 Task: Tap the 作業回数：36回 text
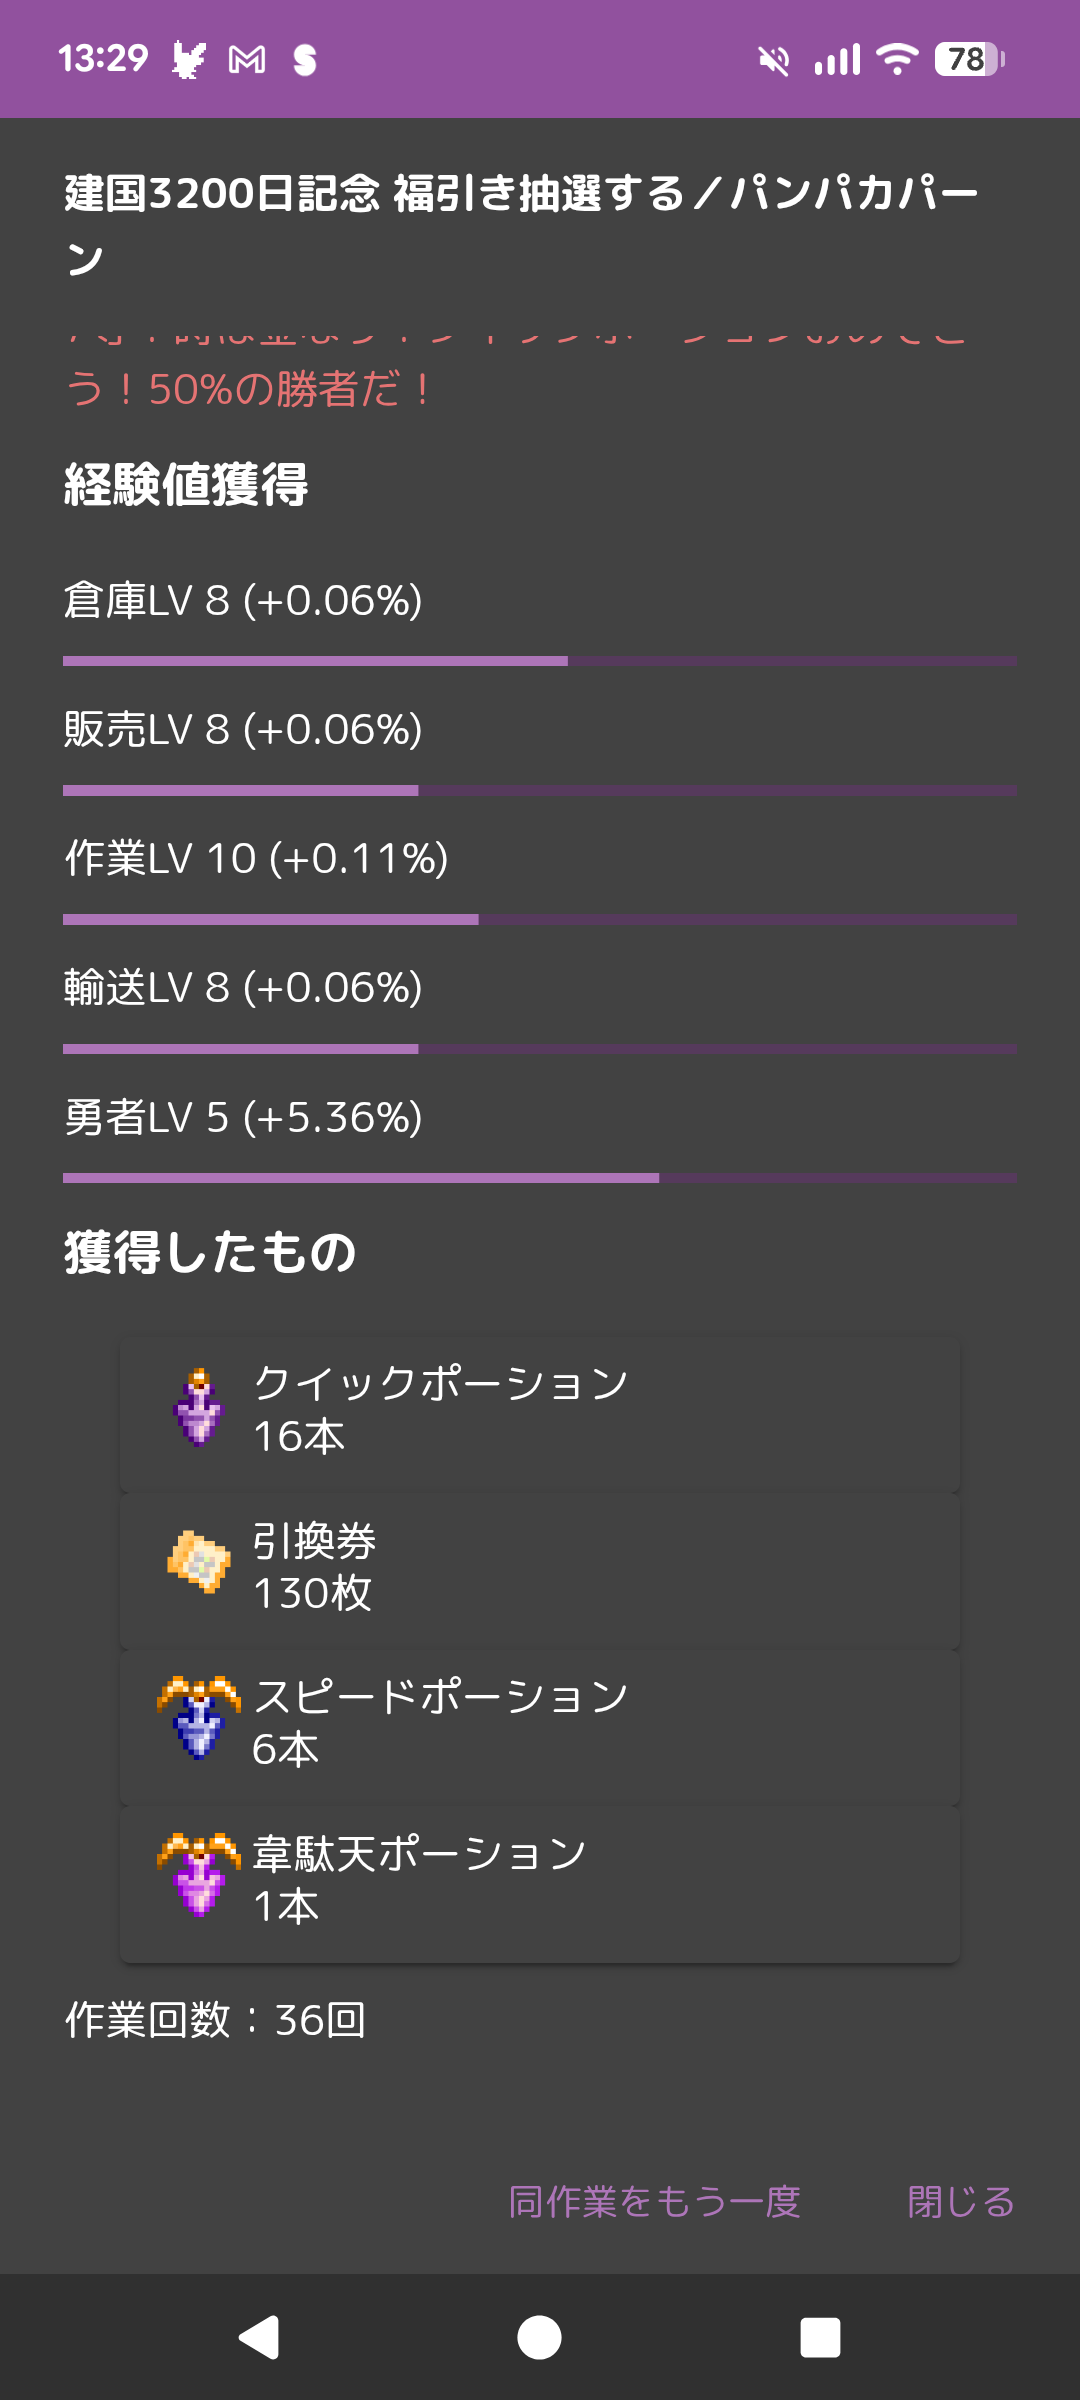[215, 2020]
